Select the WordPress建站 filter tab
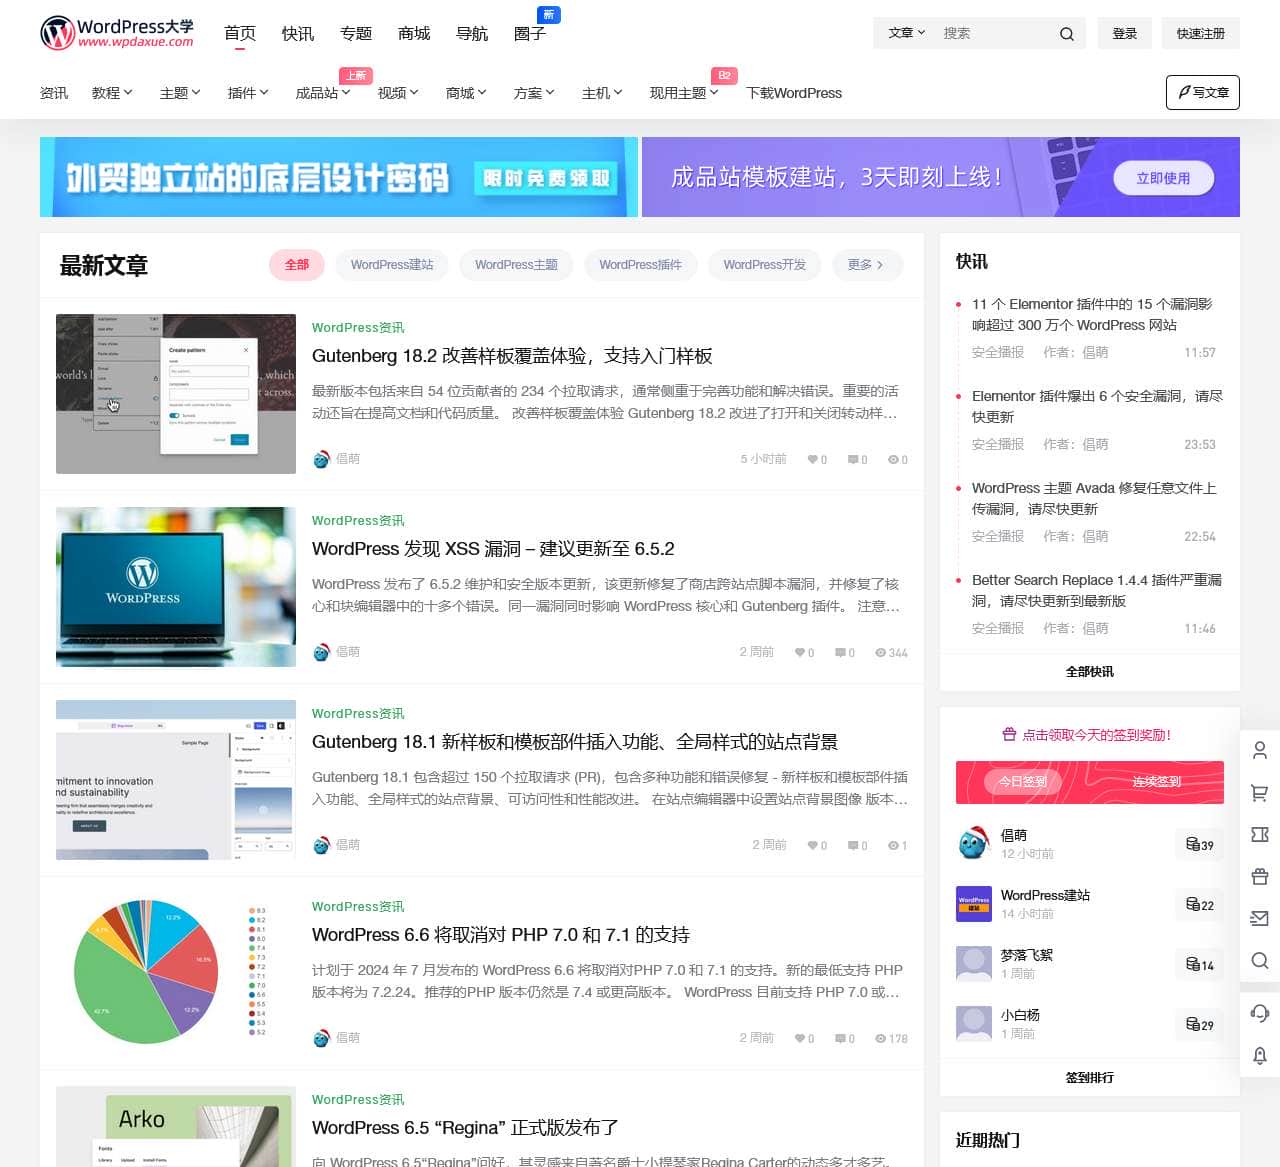1280x1167 pixels. 392,265
